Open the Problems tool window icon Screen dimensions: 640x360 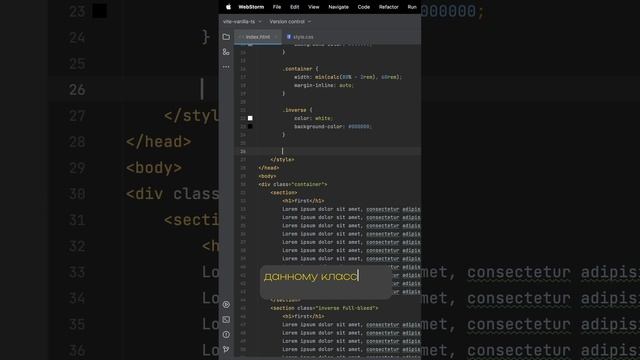pos(226,334)
